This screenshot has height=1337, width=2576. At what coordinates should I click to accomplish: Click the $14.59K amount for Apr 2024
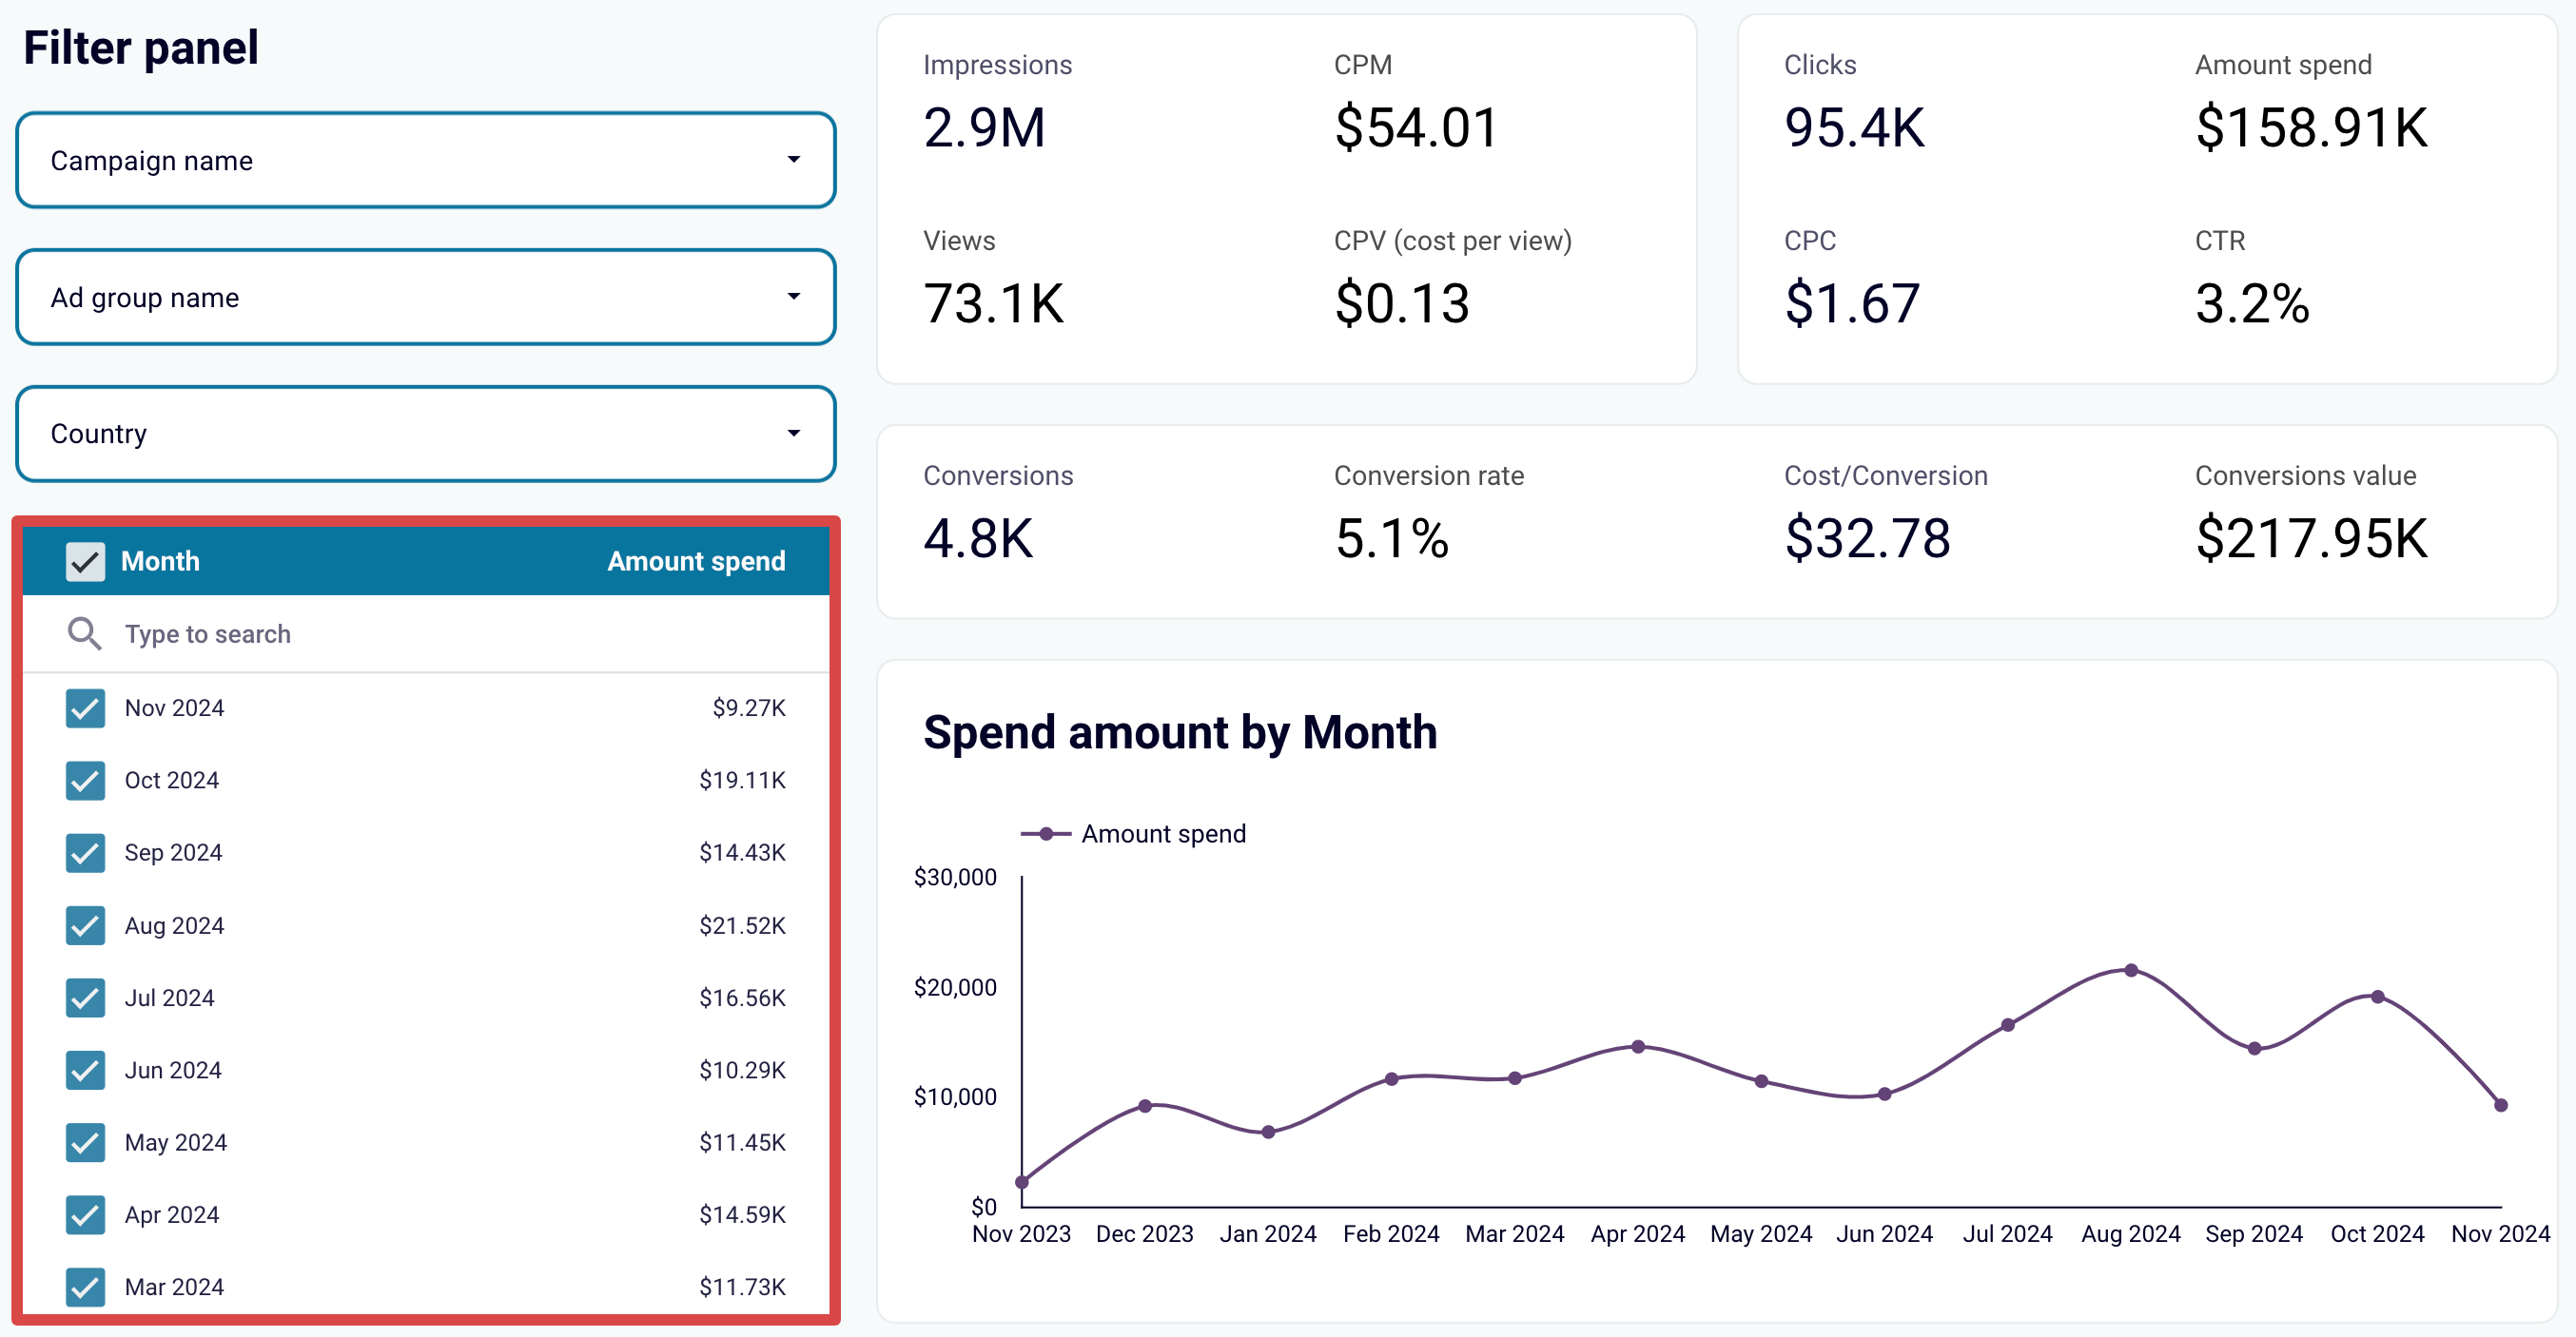coord(742,1215)
